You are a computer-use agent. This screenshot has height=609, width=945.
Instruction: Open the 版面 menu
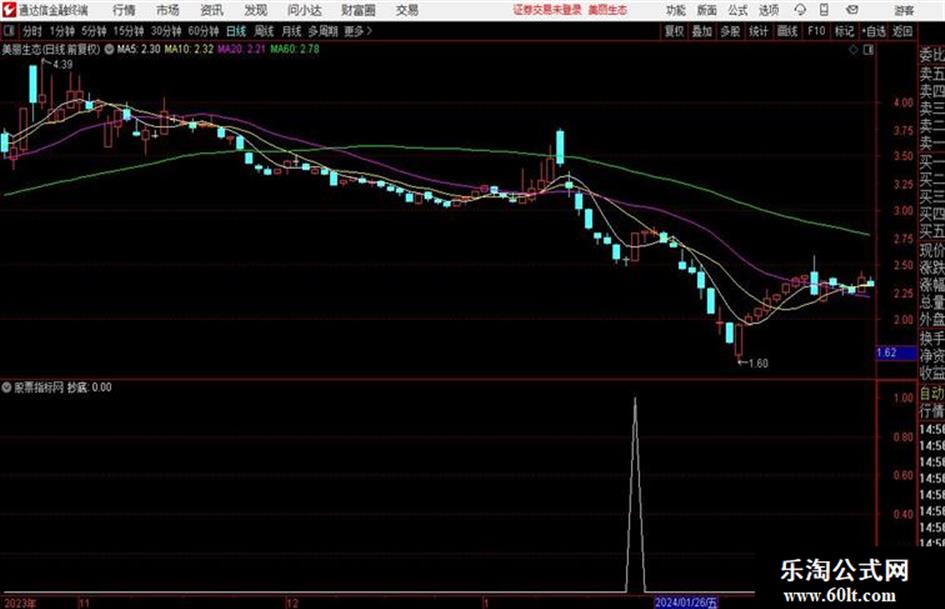[x=707, y=10]
